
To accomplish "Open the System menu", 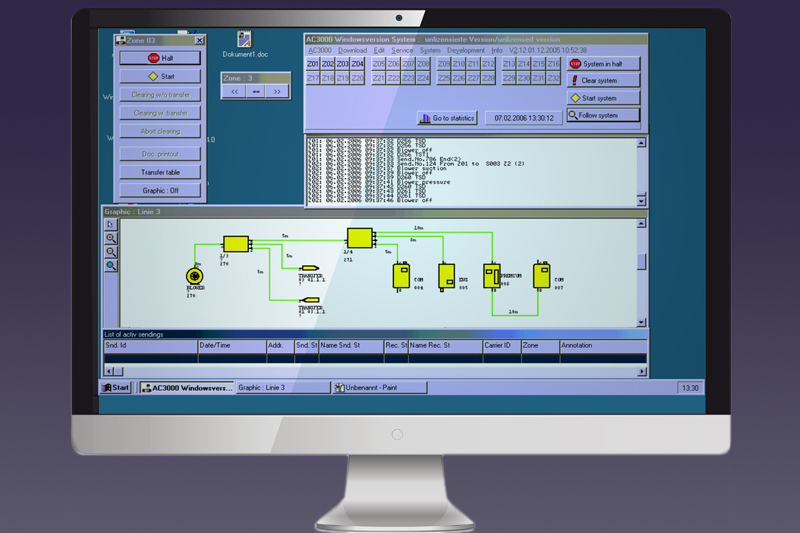I will point(430,50).
